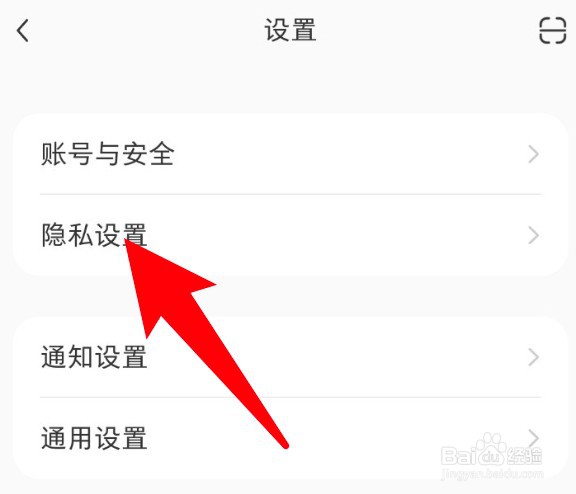This screenshot has width=576, height=494.
Task: Click divider between 通知设置 and 通用设置
Action: (290, 397)
